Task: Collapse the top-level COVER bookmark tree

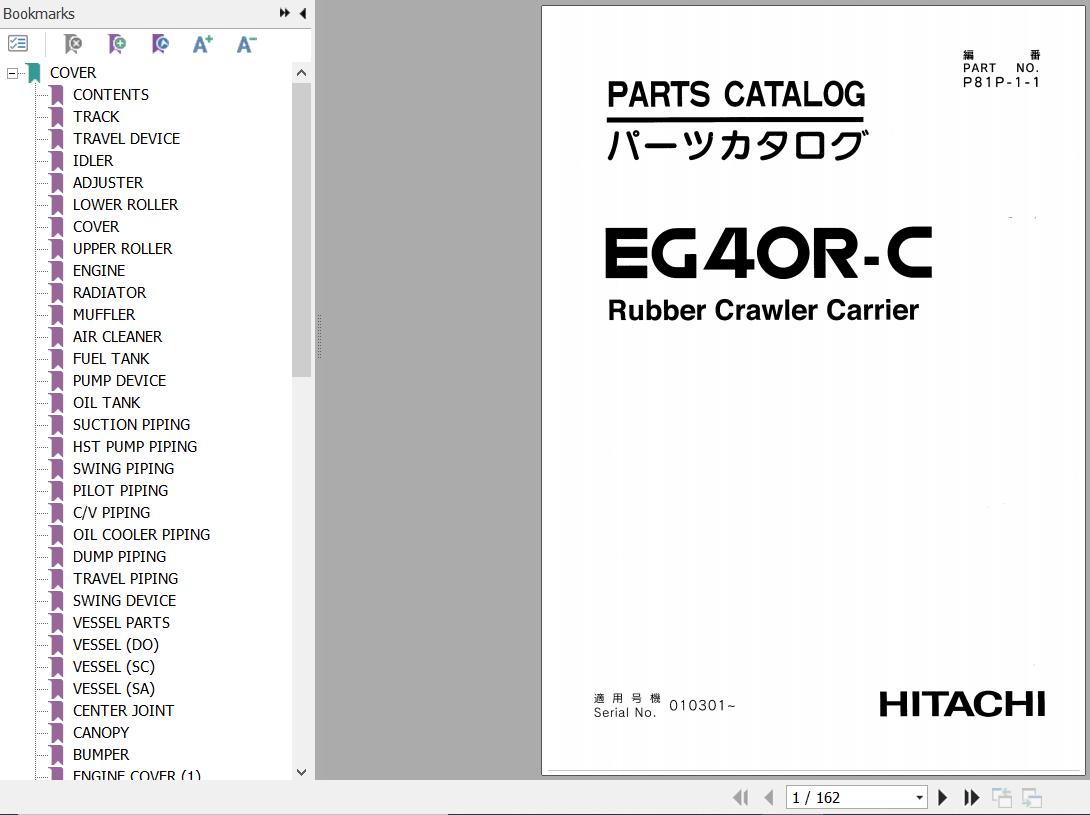Action: pos(12,73)
